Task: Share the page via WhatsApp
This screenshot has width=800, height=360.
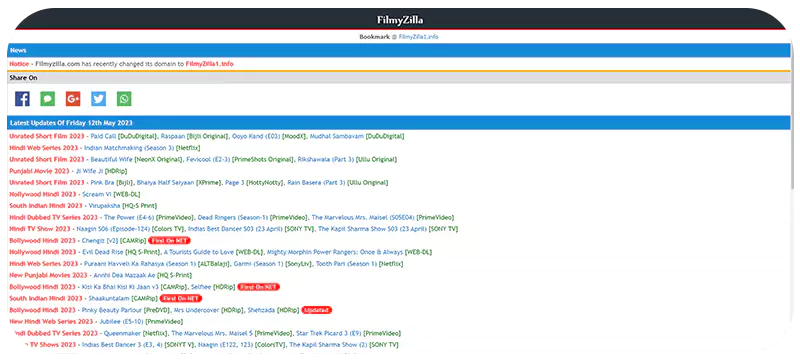Action: point(124,99)
